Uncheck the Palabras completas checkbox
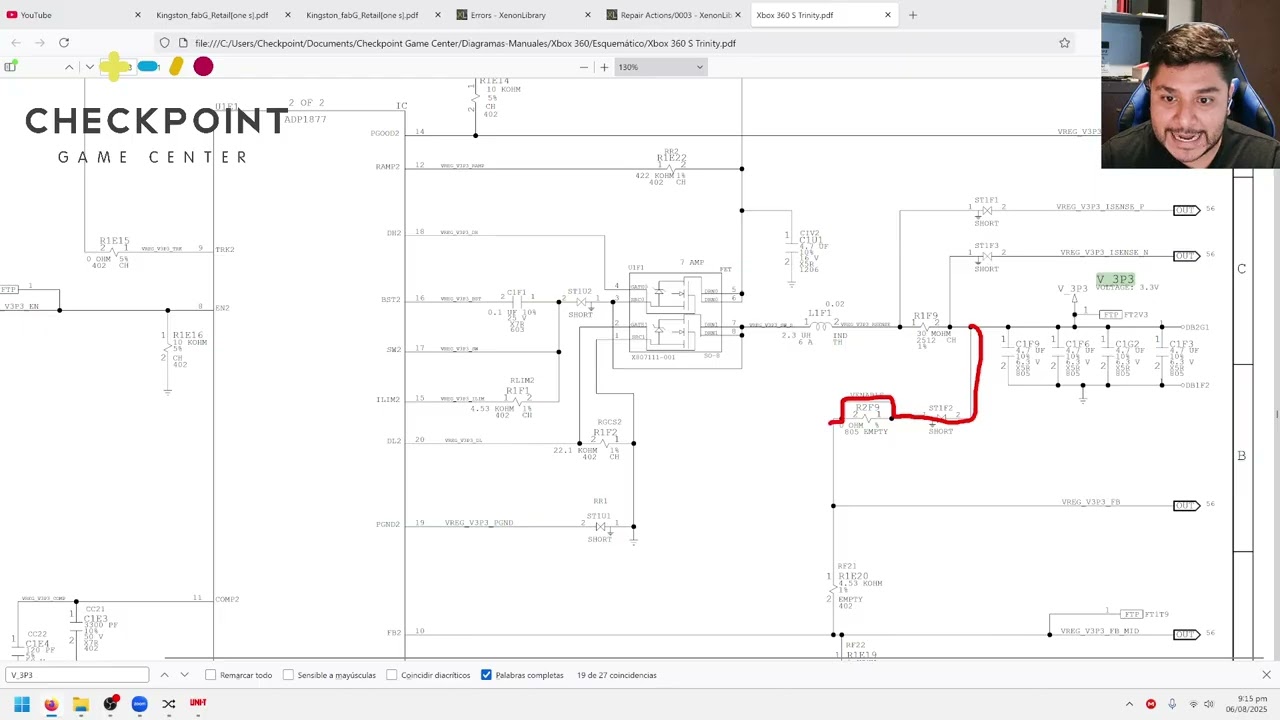Image resolution: width=1280 pixels, height=720 pixels. 486,675
